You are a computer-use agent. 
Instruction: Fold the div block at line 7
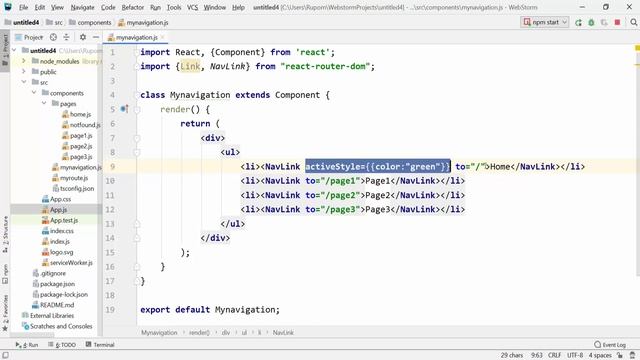(137, 138)
